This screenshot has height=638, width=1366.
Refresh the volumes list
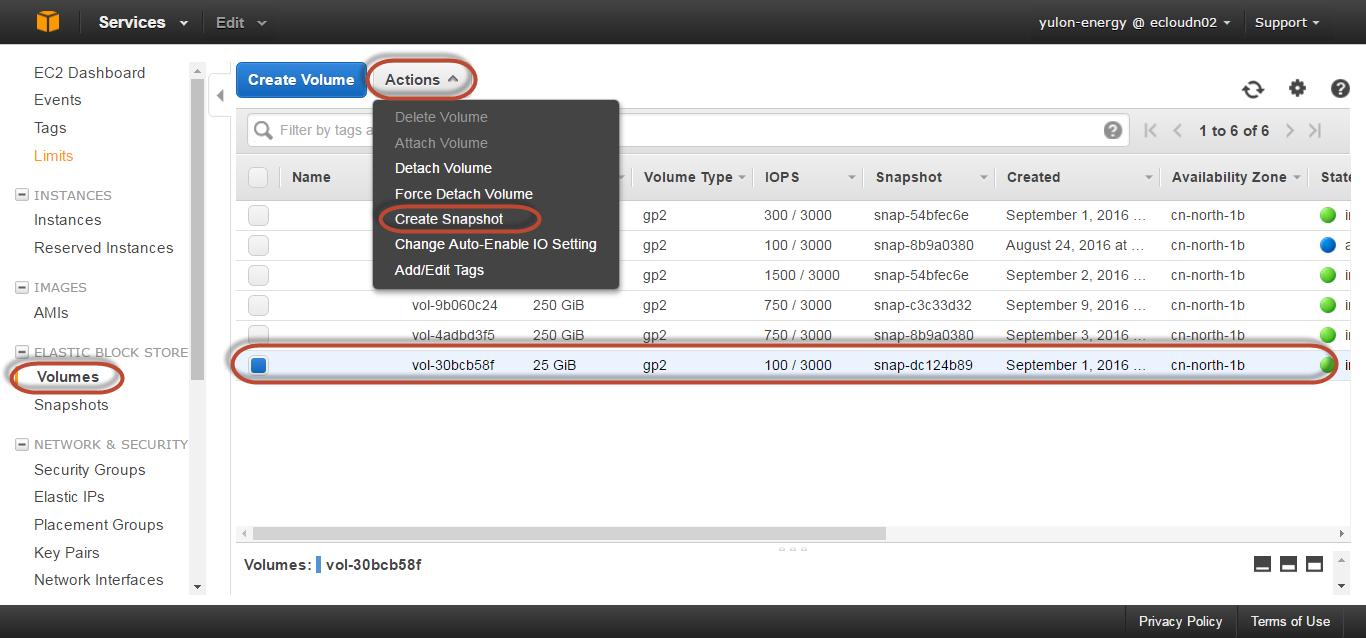point(1252,89)
